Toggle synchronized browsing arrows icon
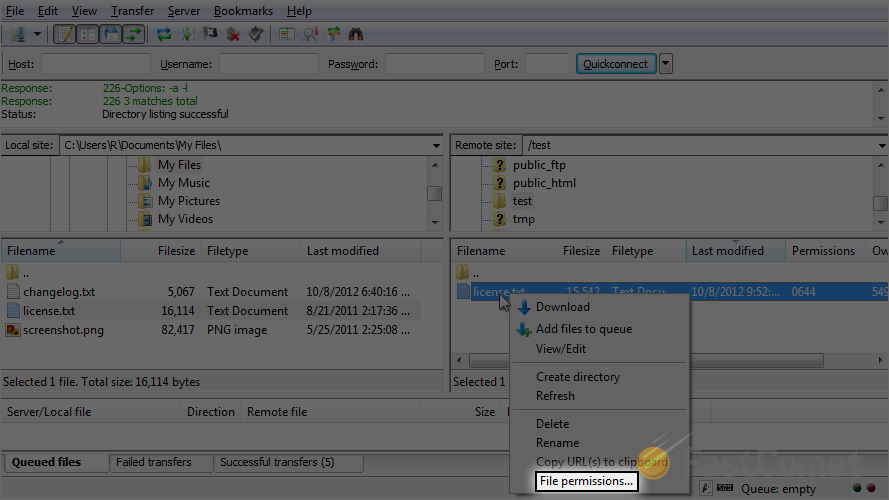Image resolution: width=889 pixels, height=500 pixels. click(333, 35)
